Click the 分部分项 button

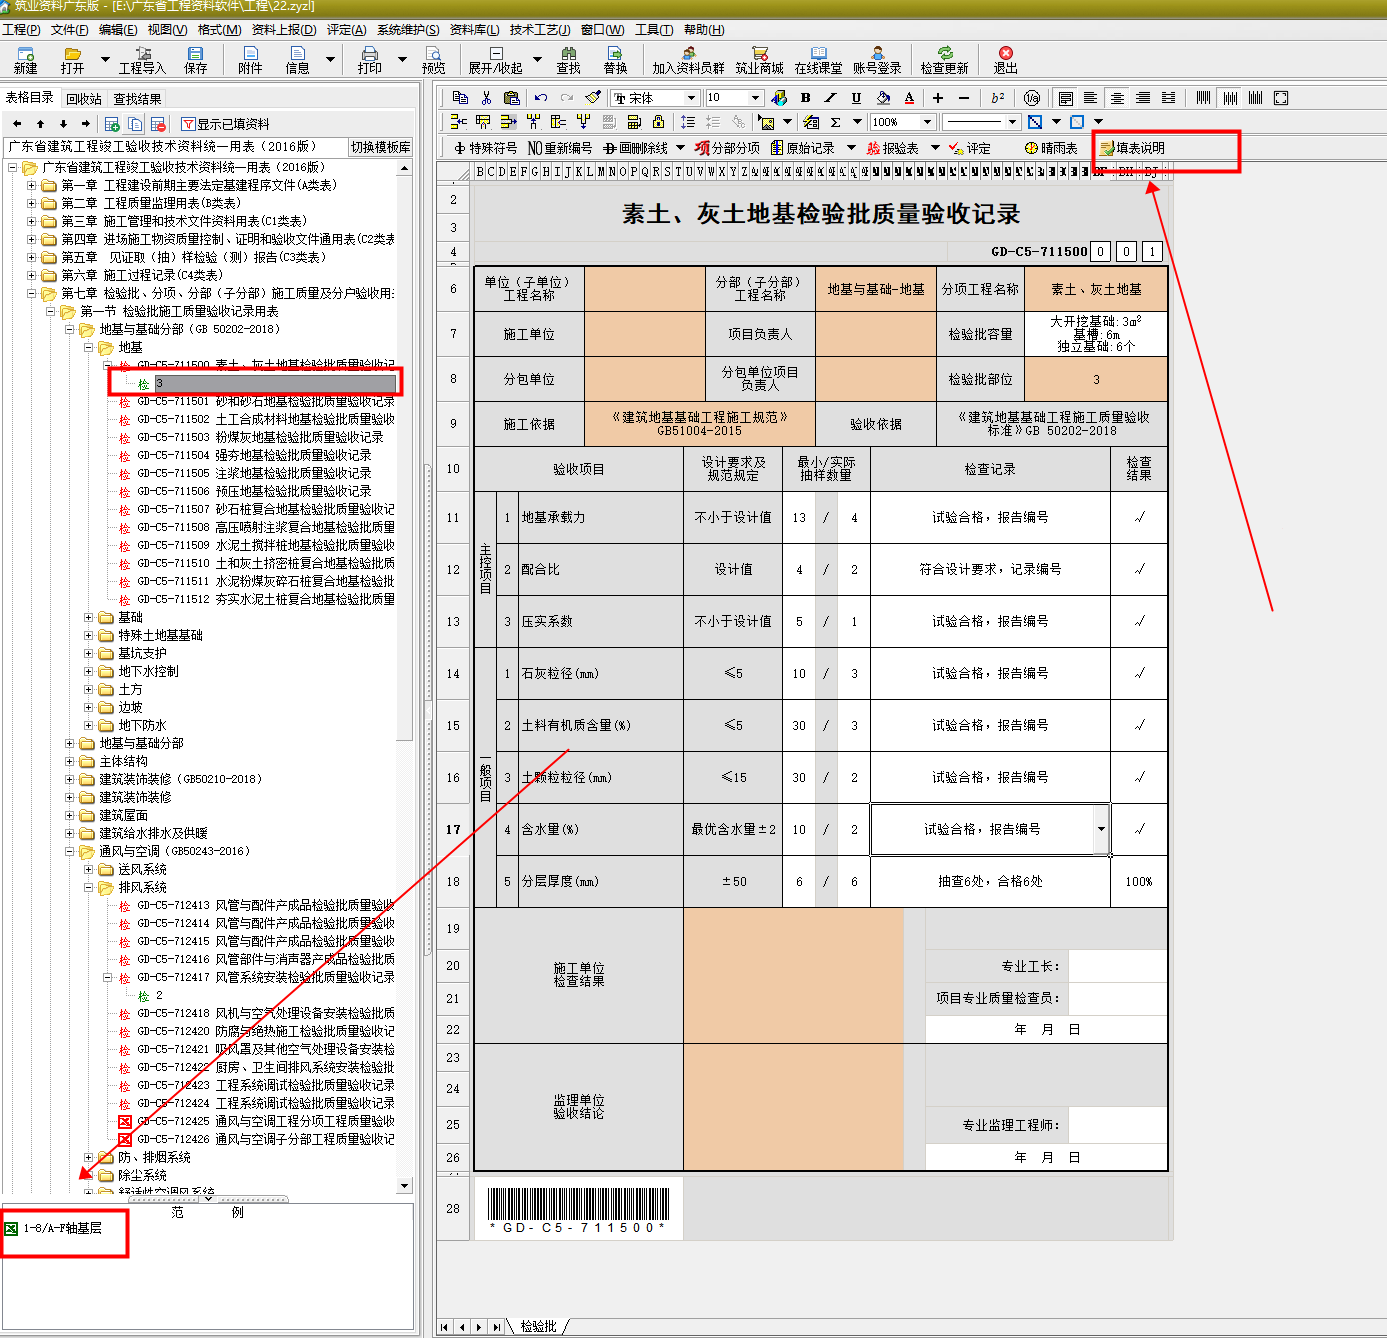point(727,148)
